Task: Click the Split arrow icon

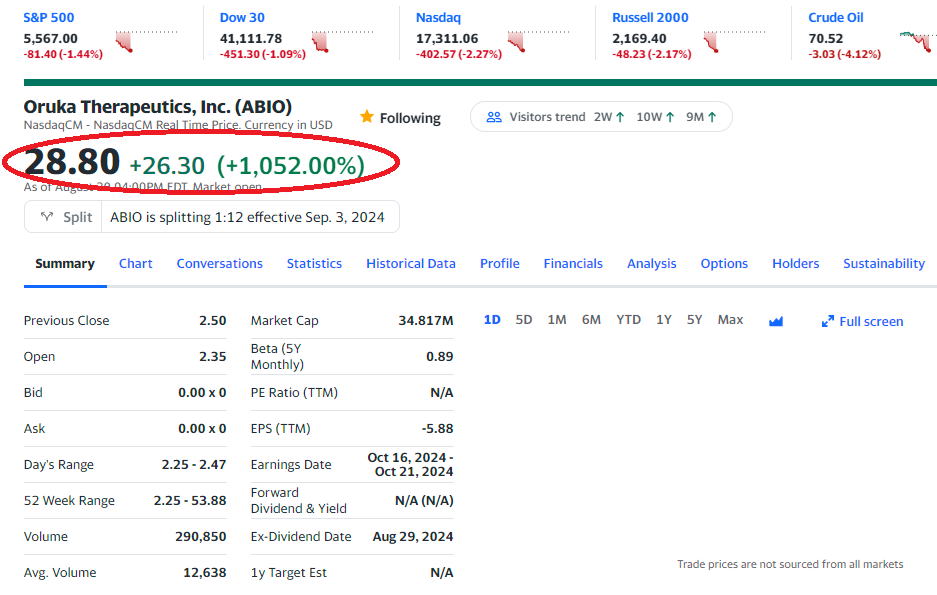Action: (x=47, y=217)
